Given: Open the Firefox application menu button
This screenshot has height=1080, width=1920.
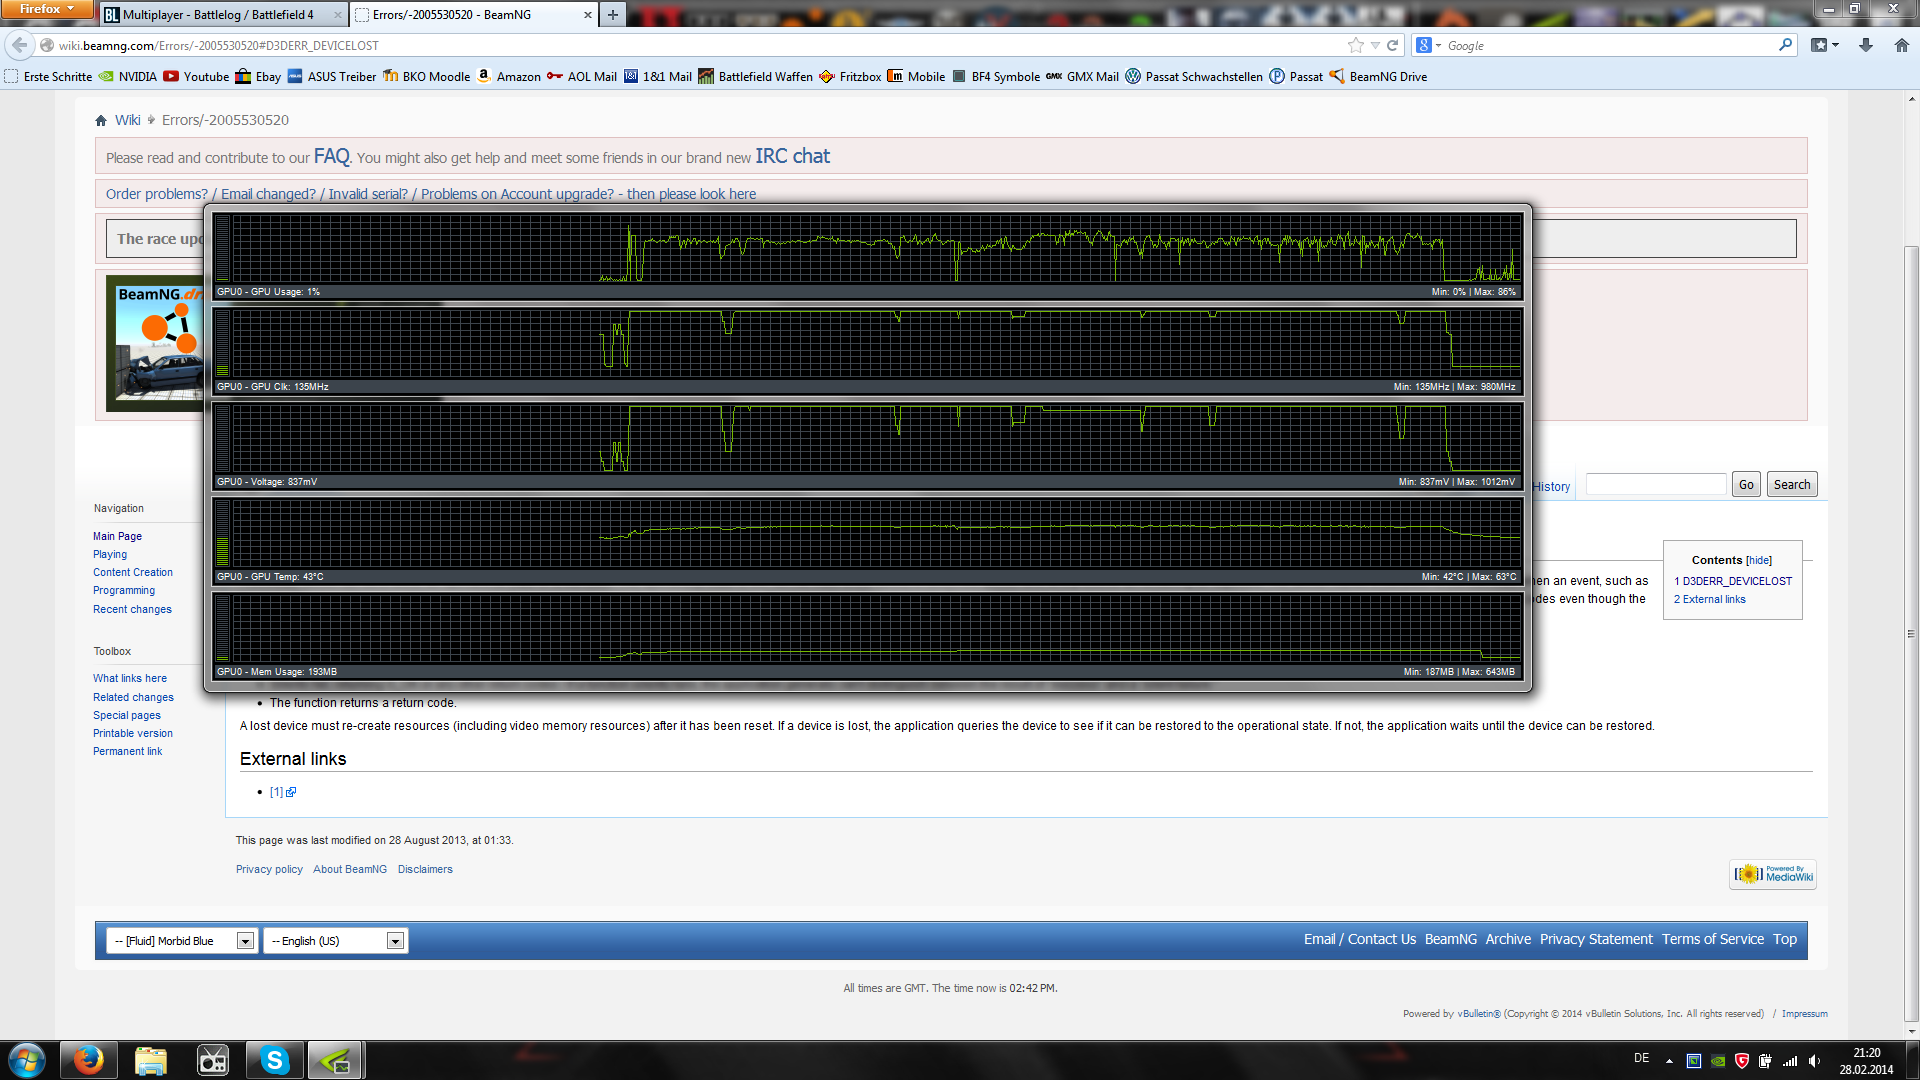Looking at the screenshot, I should click(46, 9).
